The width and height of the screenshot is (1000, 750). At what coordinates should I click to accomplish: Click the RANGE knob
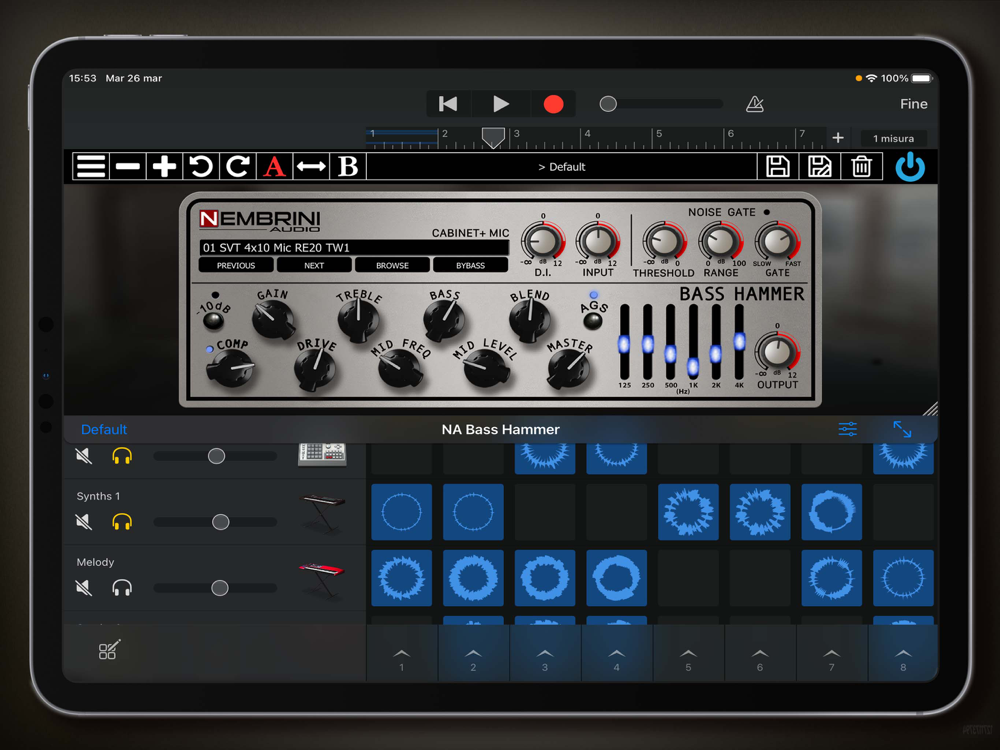point(720,242)
